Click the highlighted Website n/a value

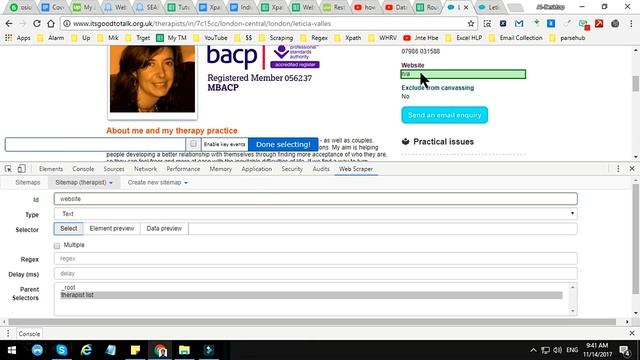[x=463, y=74]
